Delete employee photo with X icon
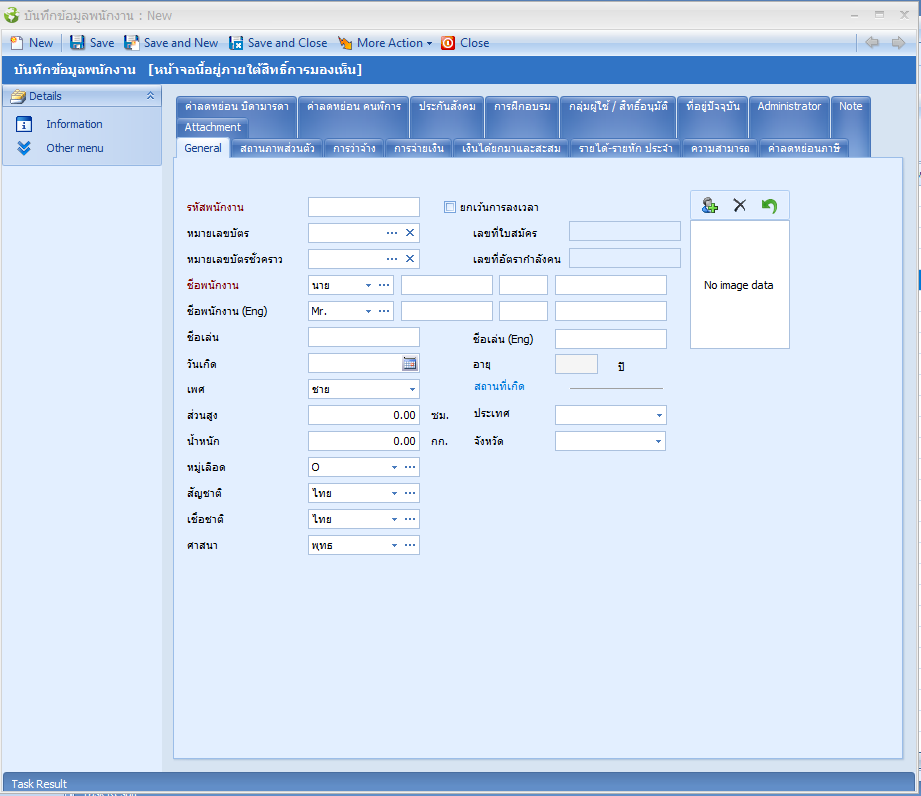This screenshot has height=796, width=921. coord(740,205)
